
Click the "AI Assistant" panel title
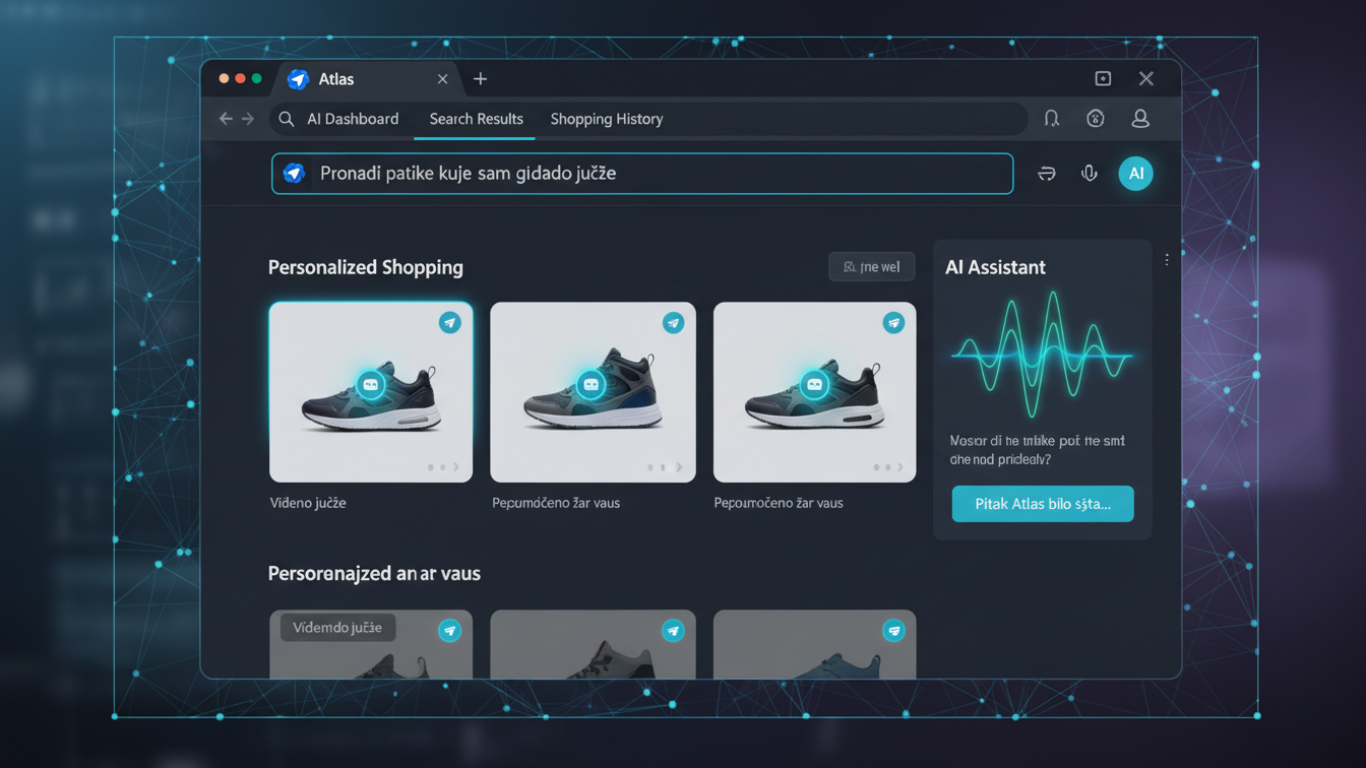(995, 267)
